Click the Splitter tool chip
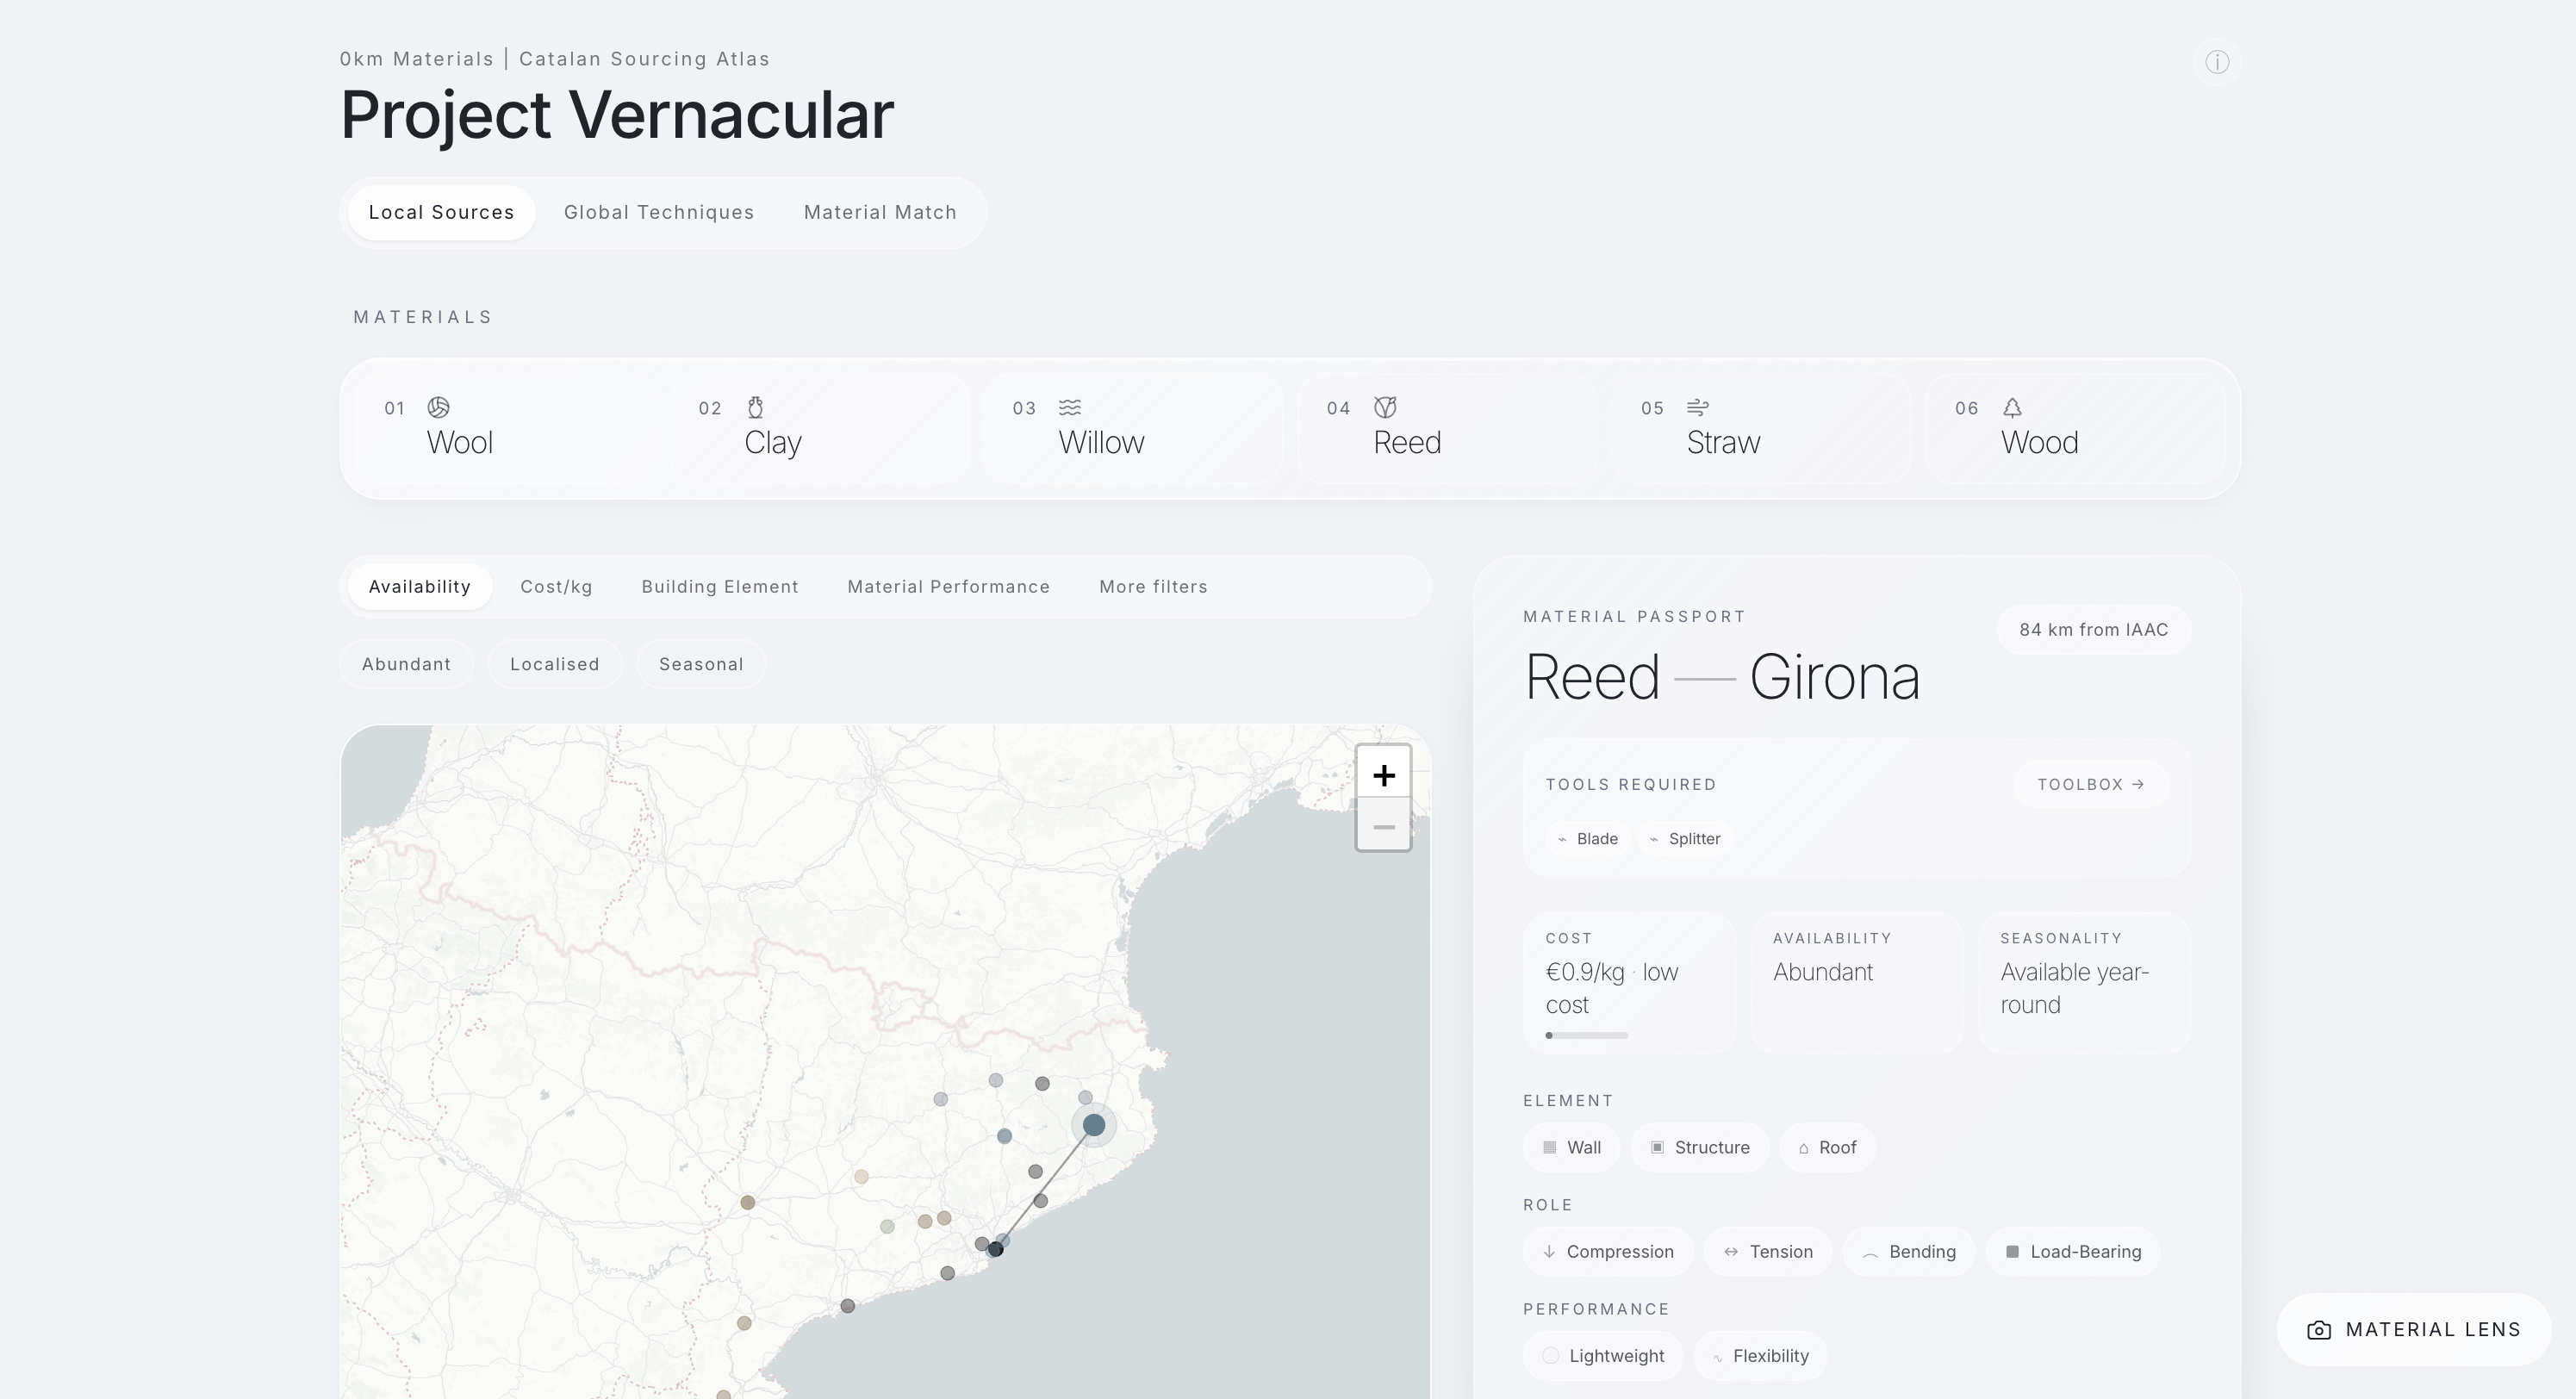2576x1399 pixels. 1685,839
